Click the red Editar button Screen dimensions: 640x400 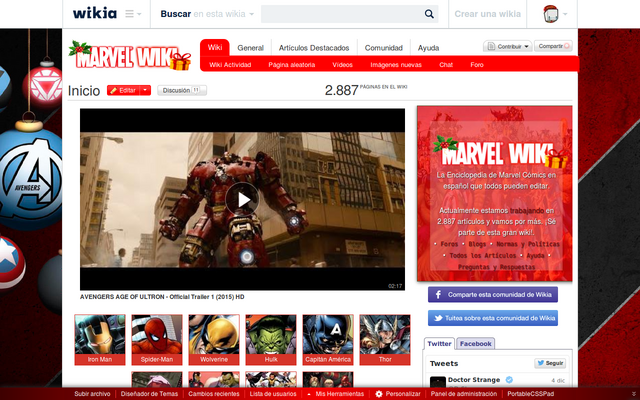[123, 90]
